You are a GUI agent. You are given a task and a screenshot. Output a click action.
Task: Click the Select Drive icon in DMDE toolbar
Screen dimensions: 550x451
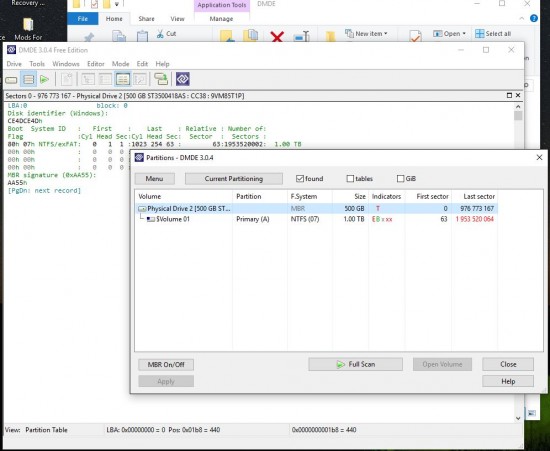[11, 80]
